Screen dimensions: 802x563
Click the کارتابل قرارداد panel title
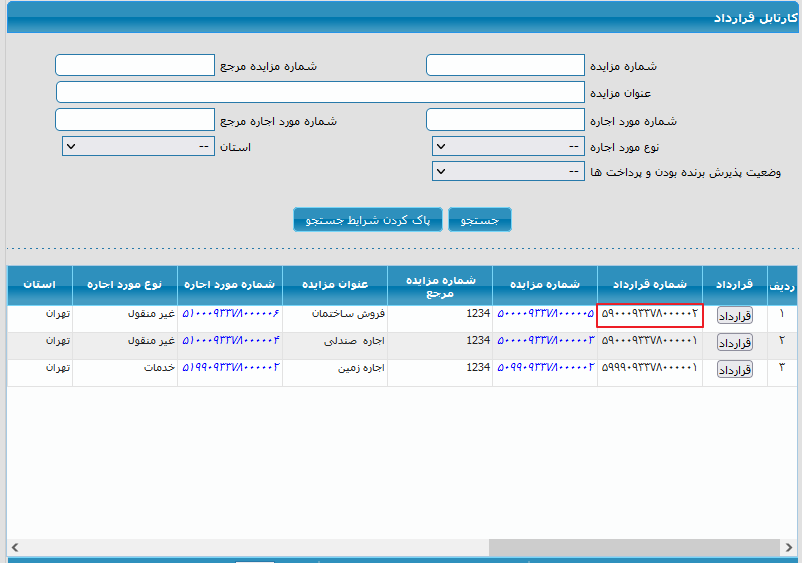pyautogui.click(x=755, y=18)
